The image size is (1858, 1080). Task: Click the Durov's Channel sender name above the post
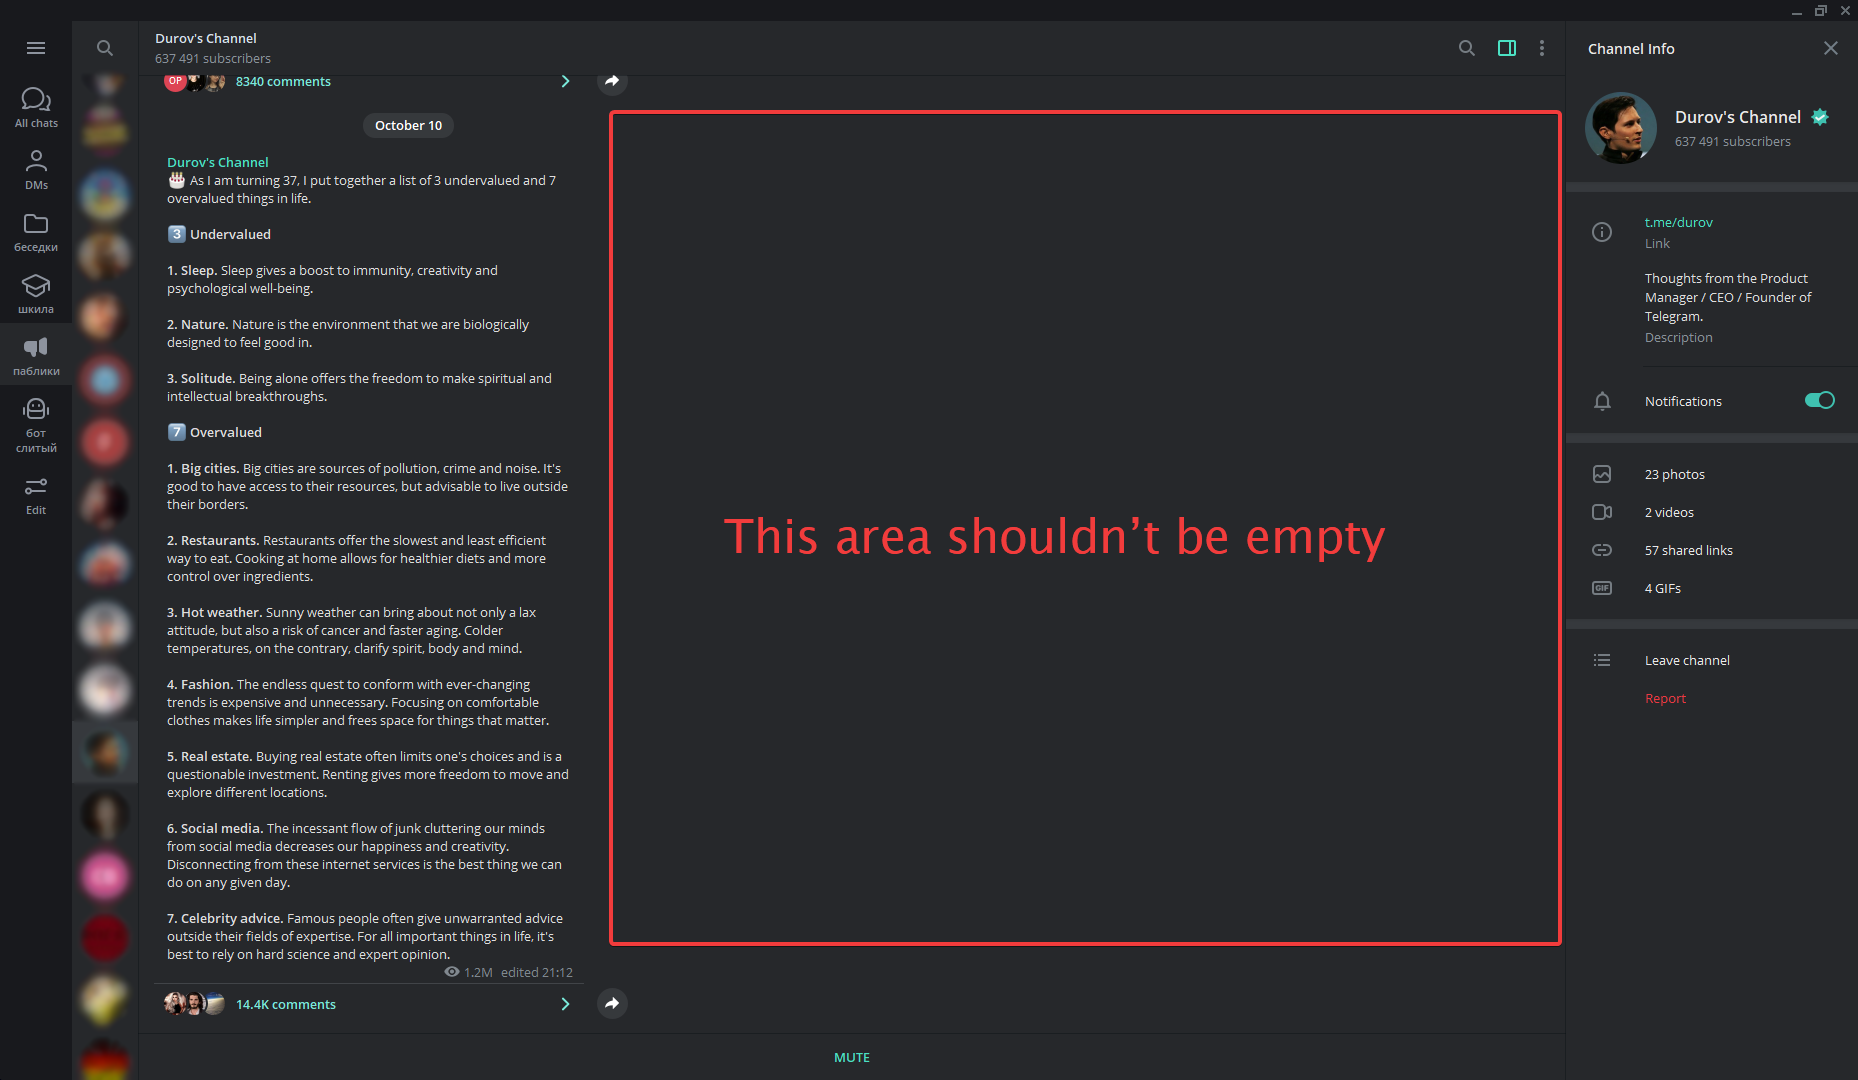pyautogui.click(x=218, y=162)
